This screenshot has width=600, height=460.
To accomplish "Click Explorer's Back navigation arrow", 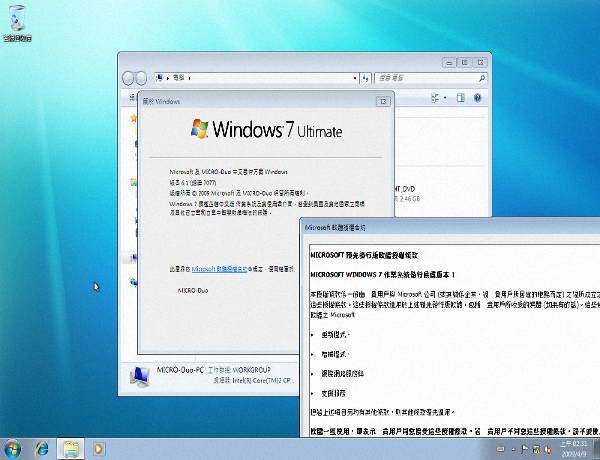I will (128, 77).
